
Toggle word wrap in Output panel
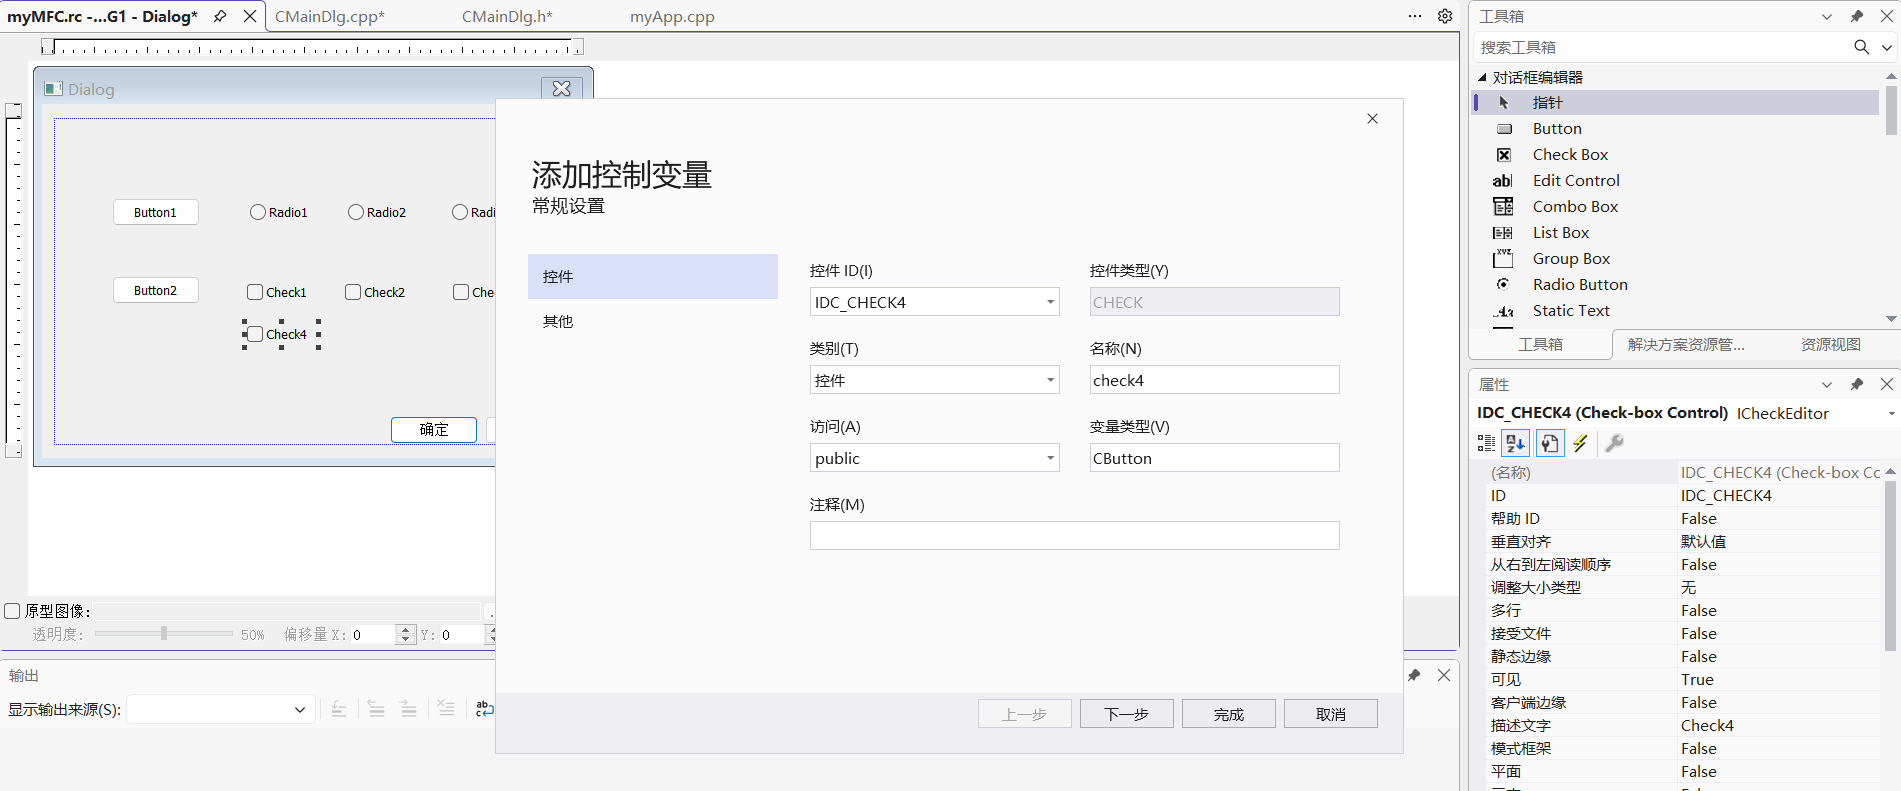coord(485,709)
